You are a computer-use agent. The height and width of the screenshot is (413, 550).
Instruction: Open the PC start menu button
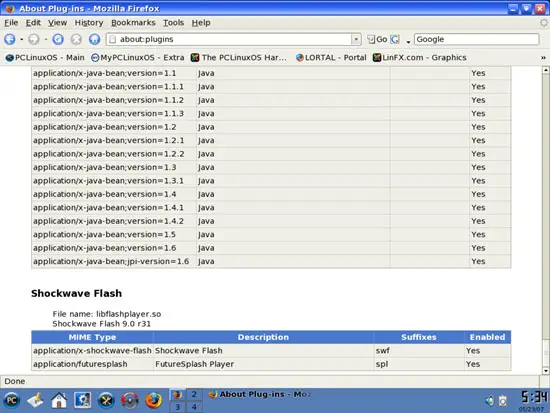(x=12, y=400)
